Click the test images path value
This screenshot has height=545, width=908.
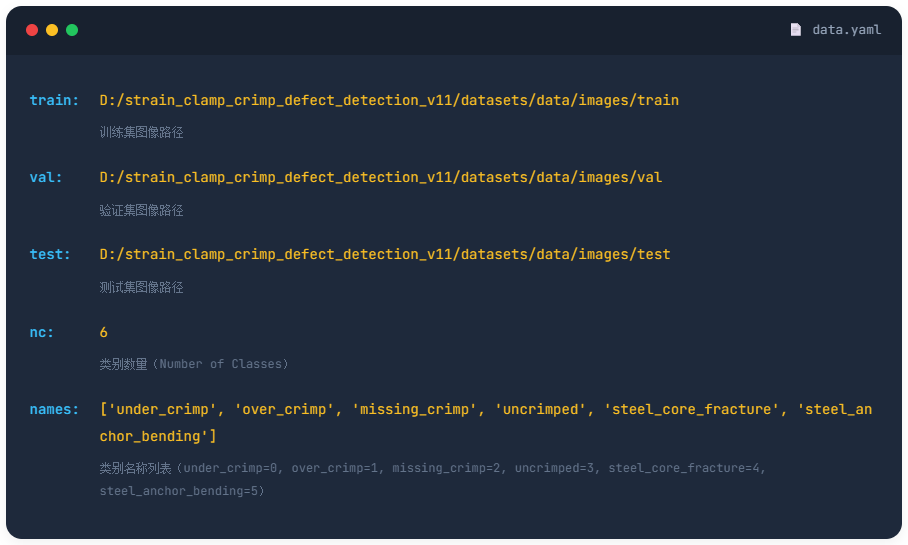[385, 254]
